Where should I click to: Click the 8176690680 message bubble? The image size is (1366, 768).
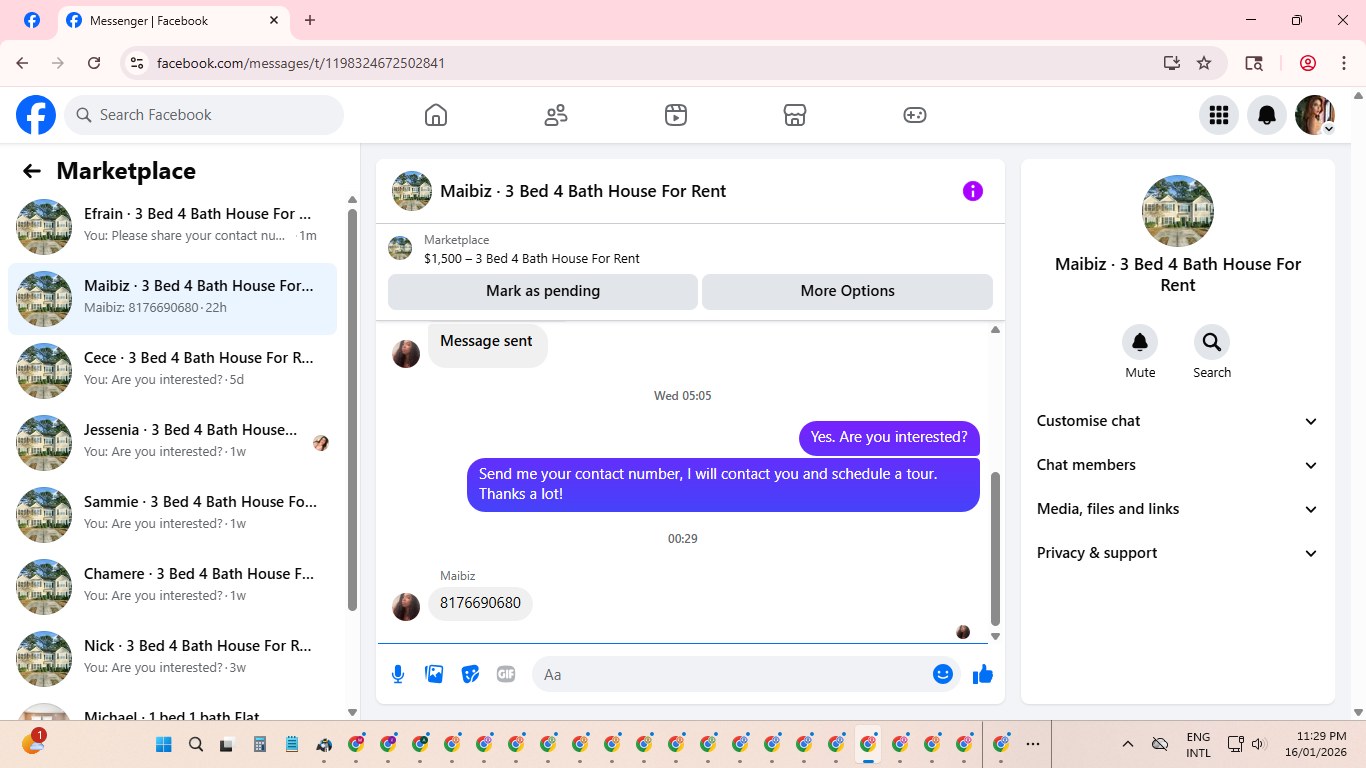click(480, 604)
